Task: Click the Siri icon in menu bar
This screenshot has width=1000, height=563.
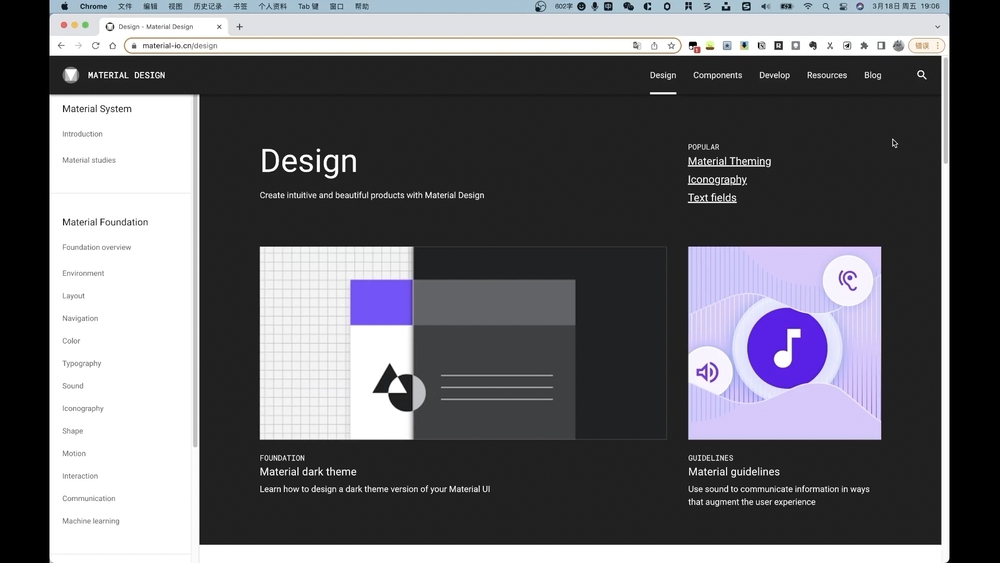Action: (x=860, y=6)
